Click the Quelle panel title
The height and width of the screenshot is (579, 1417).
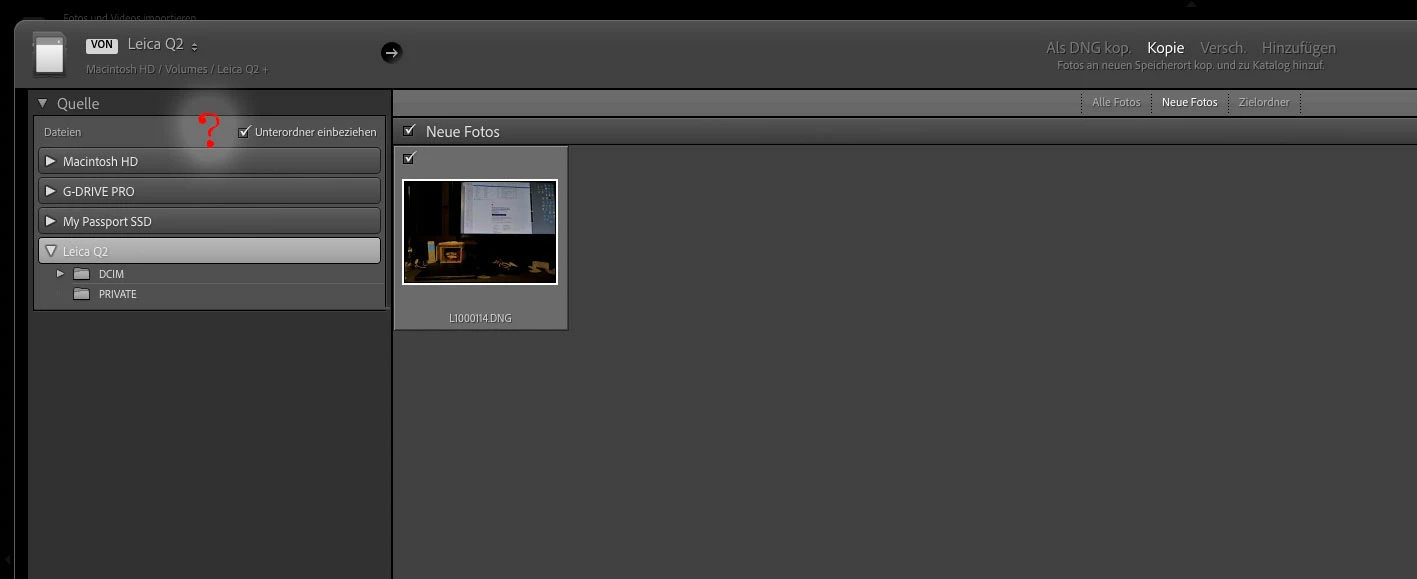click(78, 103)
